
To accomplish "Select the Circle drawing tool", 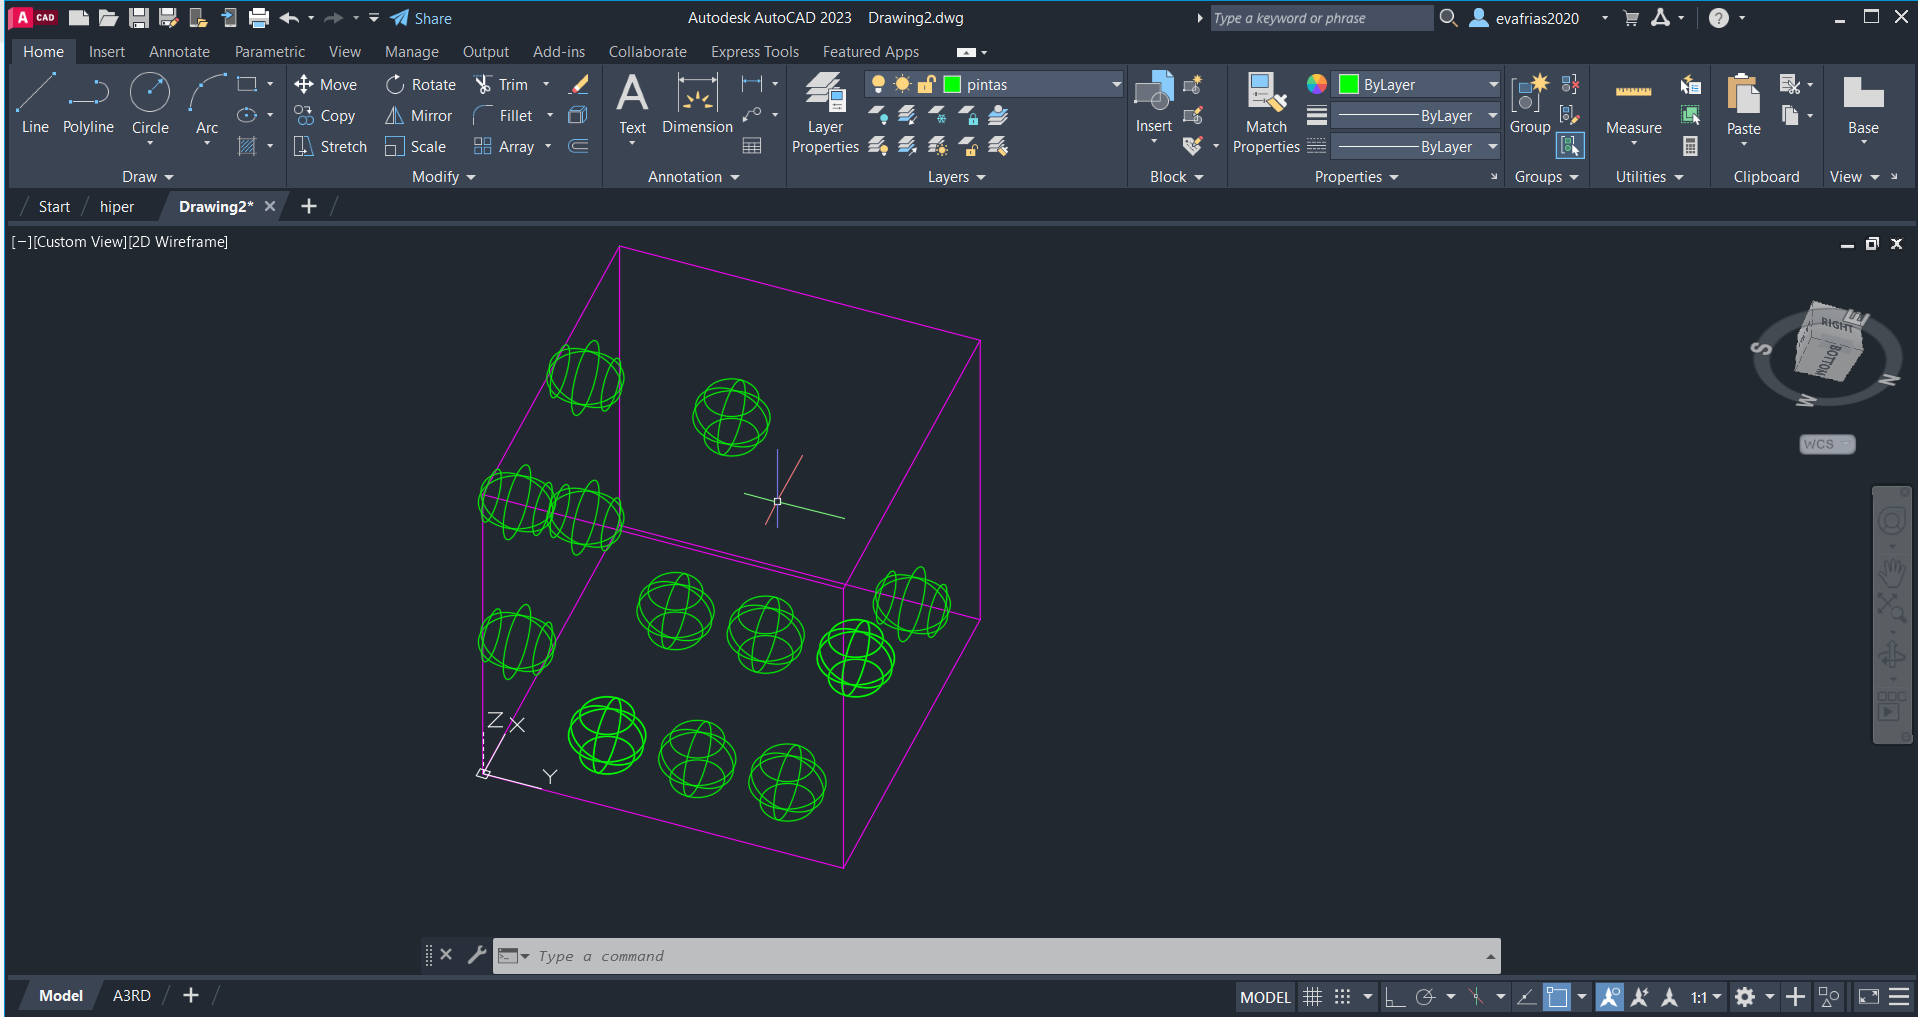I will (x=150, y=102).
